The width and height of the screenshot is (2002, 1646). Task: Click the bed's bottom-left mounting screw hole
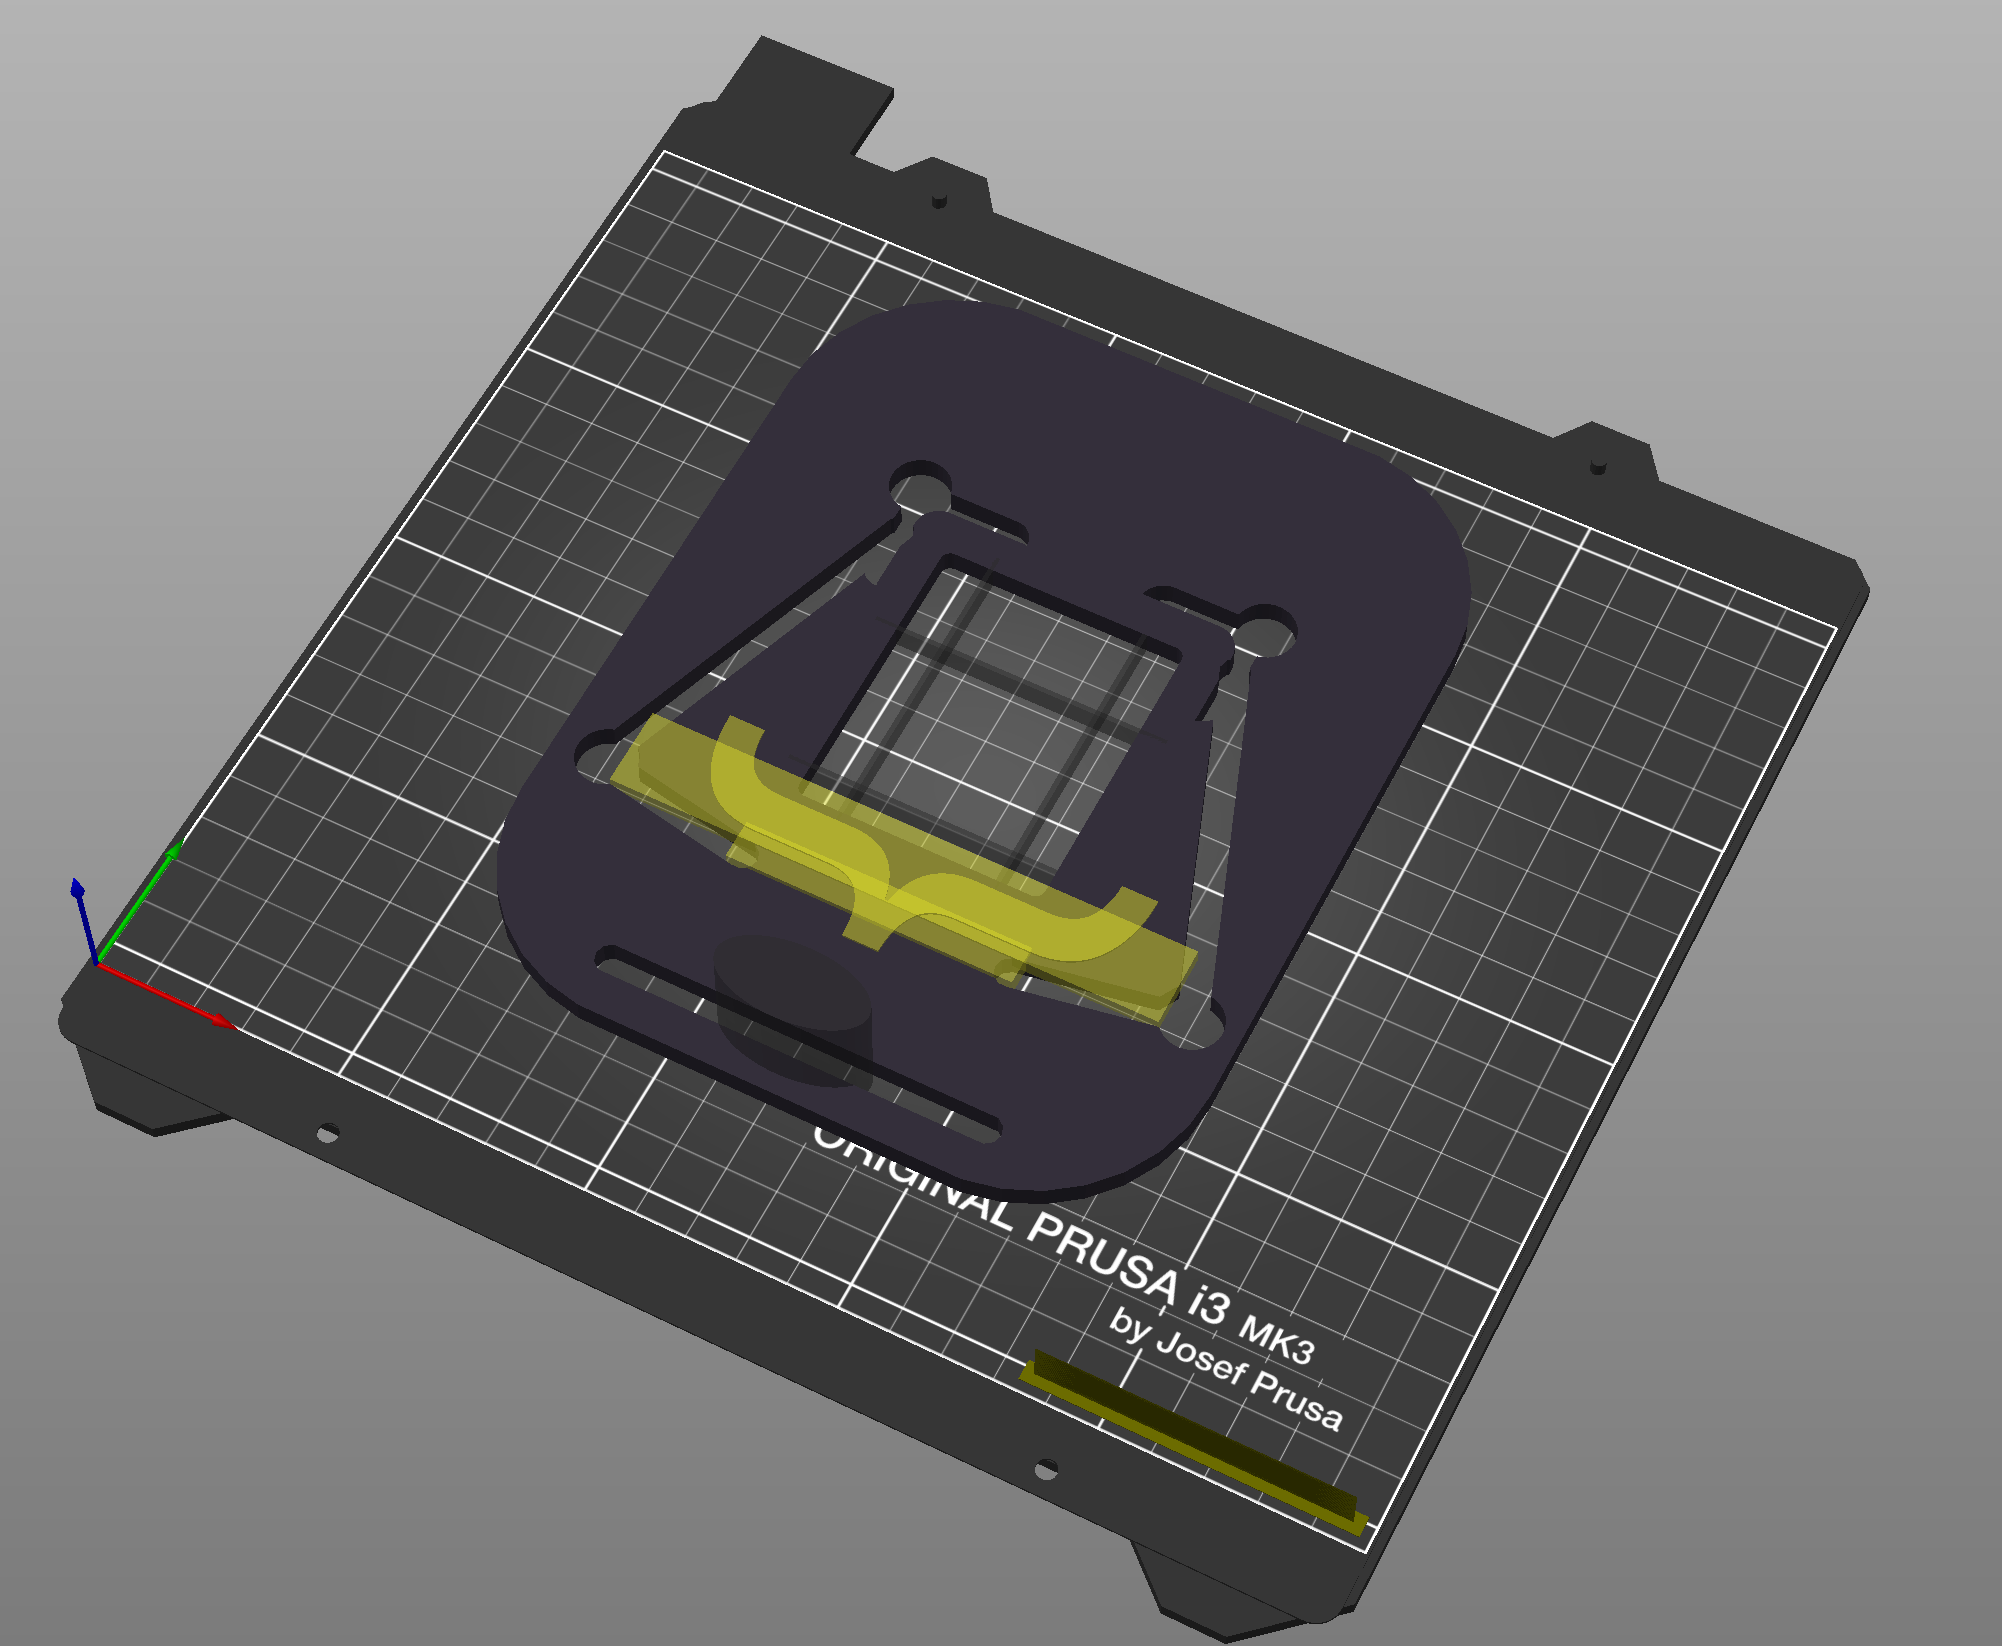327,1133
